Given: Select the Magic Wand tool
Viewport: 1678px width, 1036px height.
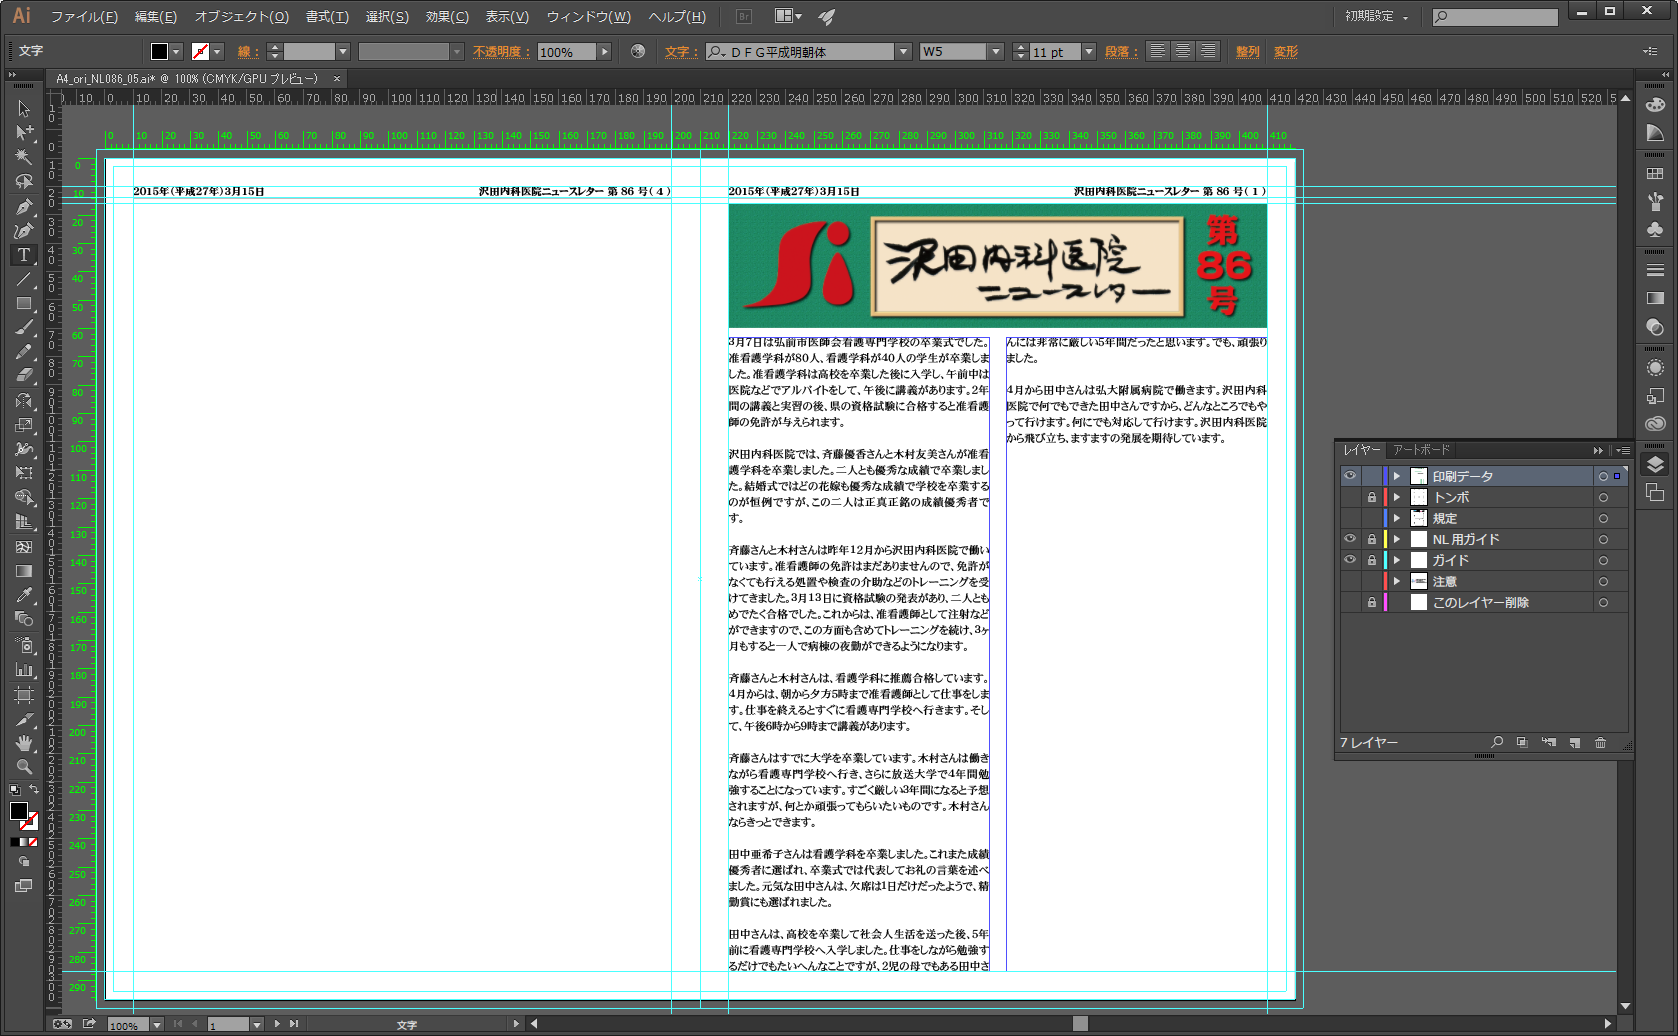Looking at the screenshot, I should pyautogui.click(x=24, y=157).
